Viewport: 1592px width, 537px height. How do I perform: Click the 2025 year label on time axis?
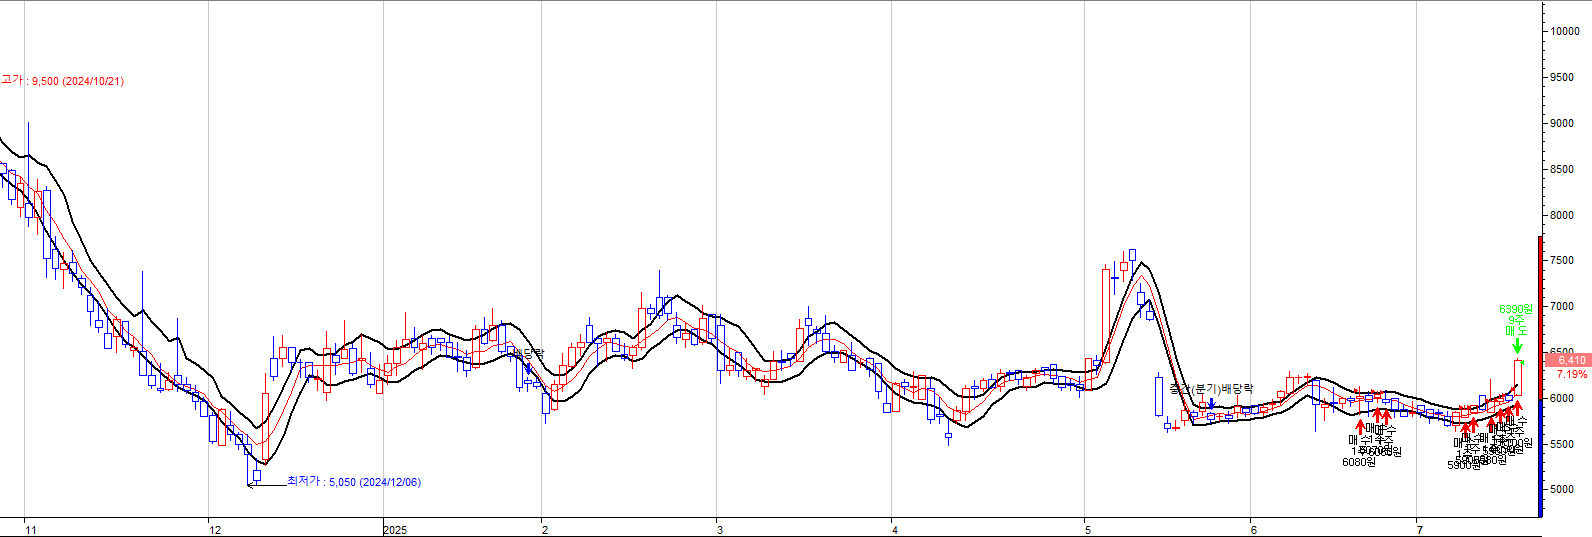[x=395, y=530]
